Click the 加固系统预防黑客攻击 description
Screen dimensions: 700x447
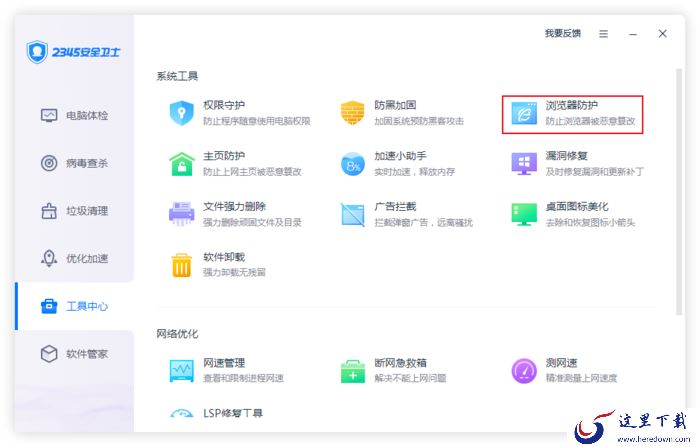coord(419,121)
